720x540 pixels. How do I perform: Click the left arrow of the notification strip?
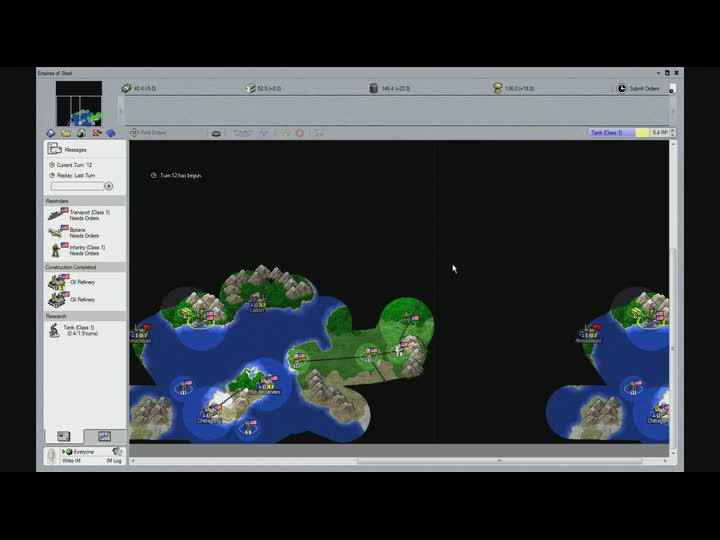coord(122,111)
